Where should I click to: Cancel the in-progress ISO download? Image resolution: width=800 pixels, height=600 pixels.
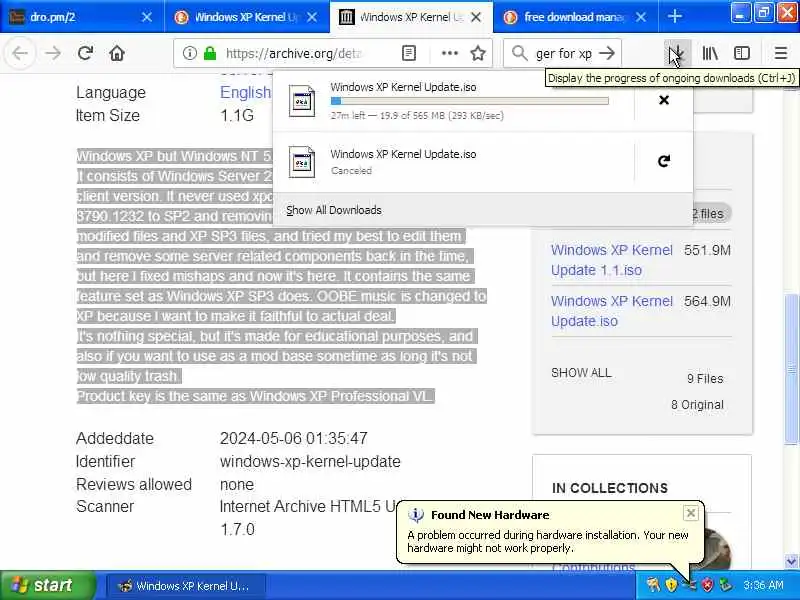[664, 100]
